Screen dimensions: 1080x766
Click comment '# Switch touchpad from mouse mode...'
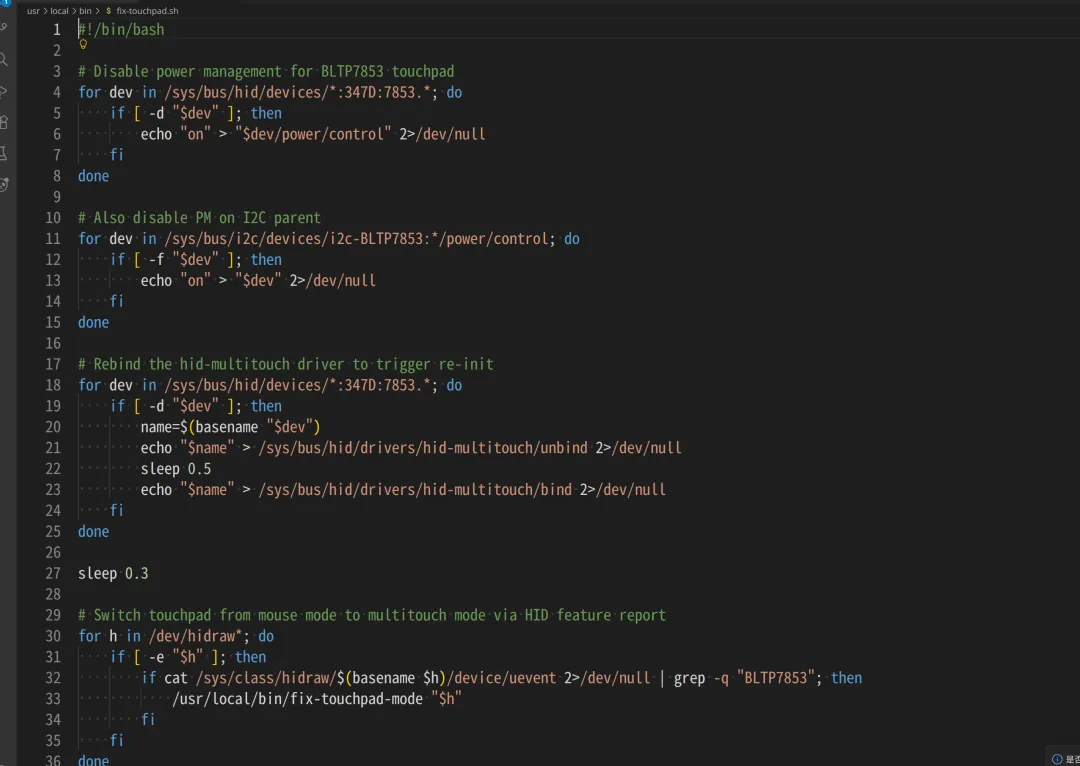click(372, 615)
